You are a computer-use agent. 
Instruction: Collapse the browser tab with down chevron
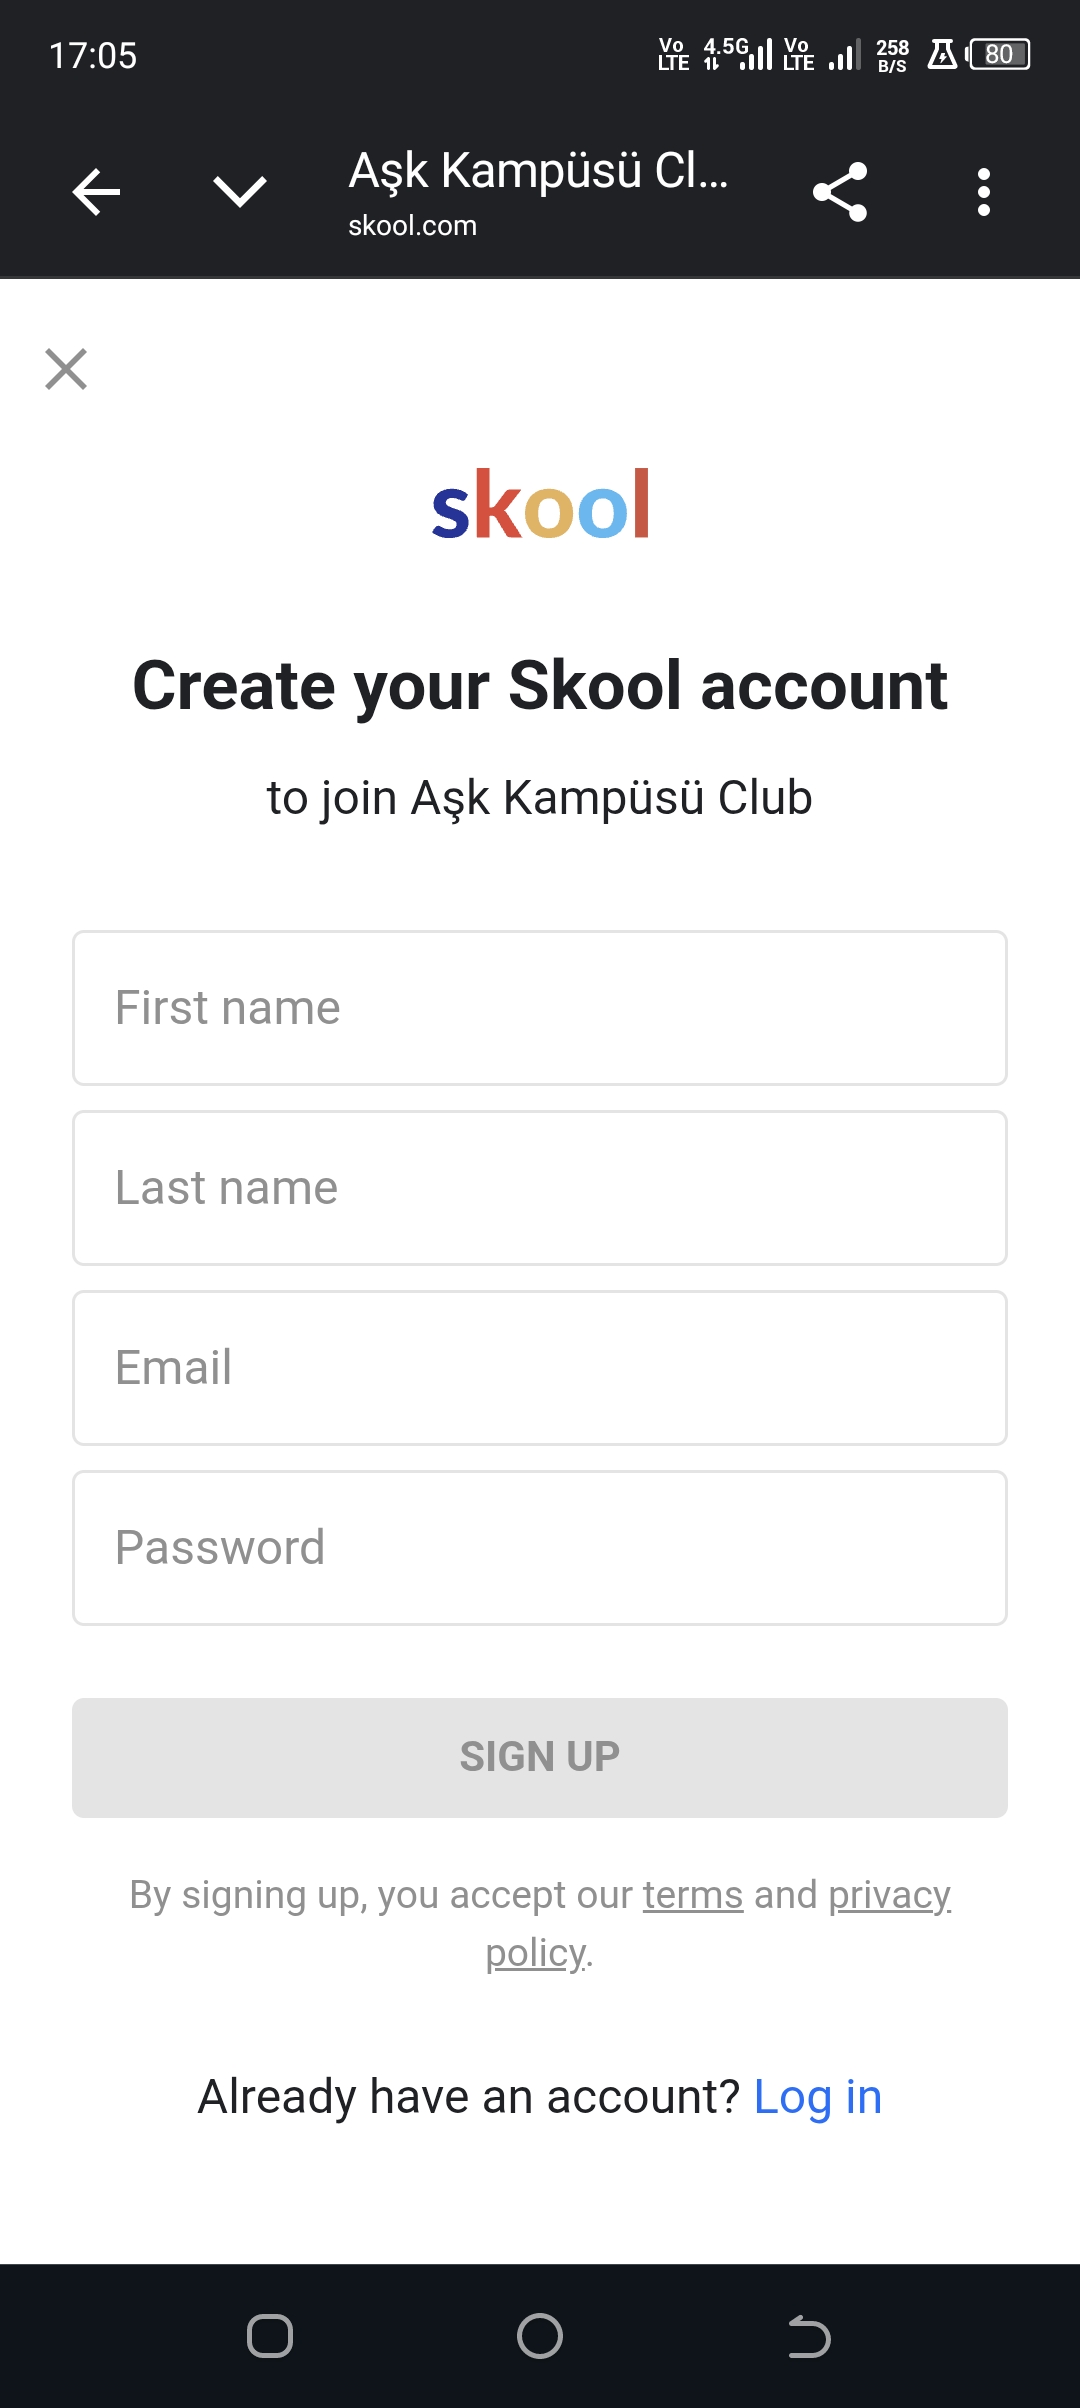[x=240, y=191]
